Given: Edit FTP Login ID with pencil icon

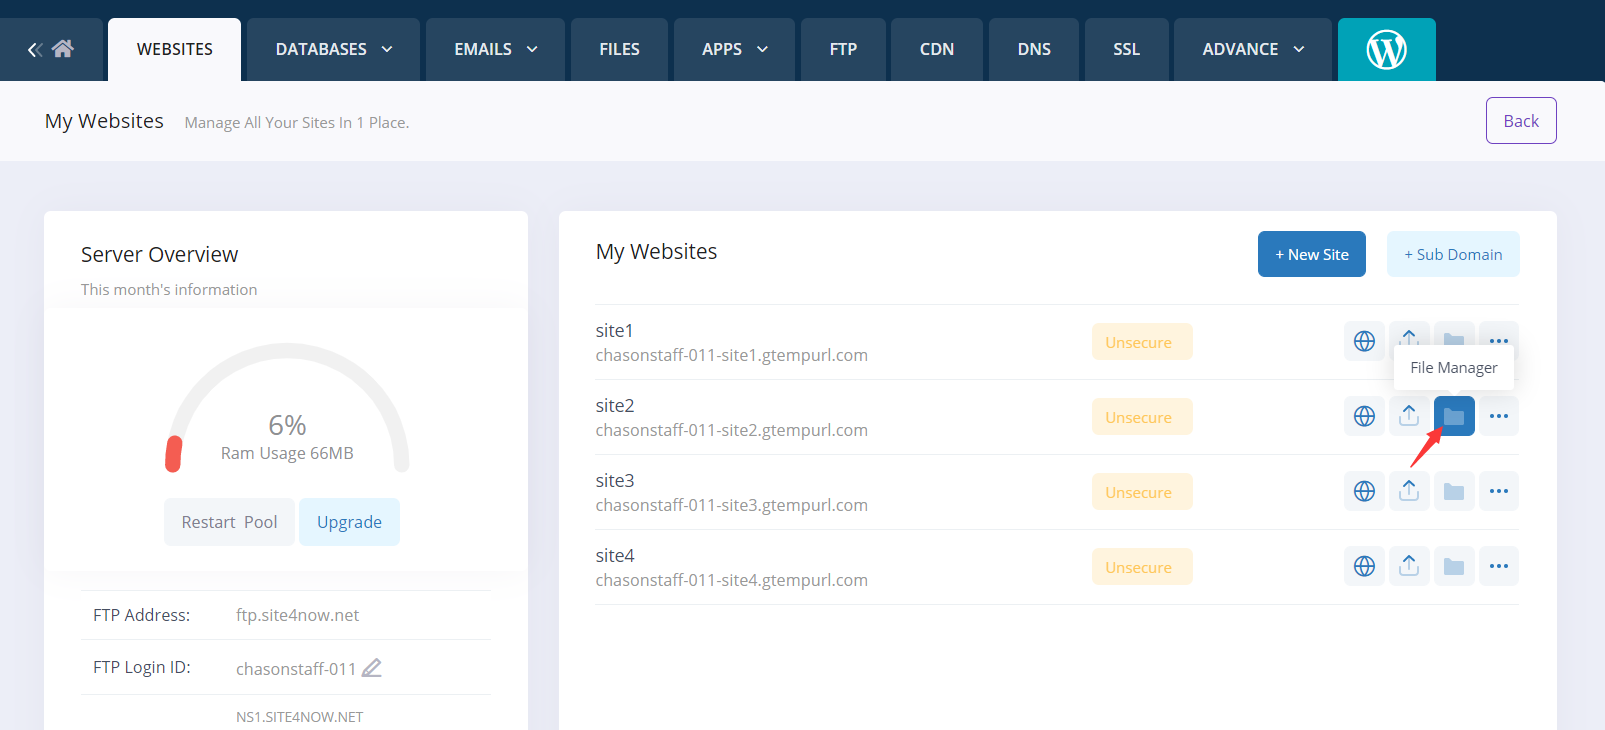Looking at the screenshot, I should [372, 668].
